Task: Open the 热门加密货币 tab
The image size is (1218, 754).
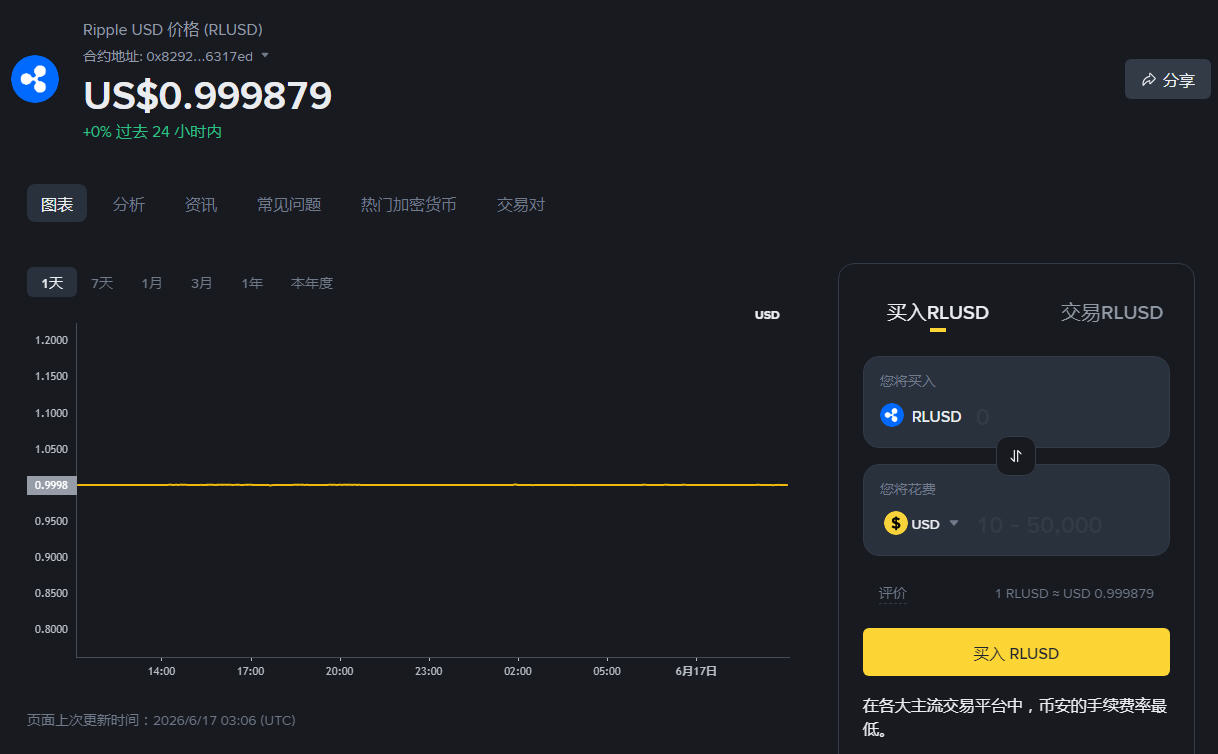Action: click(409, 204)
